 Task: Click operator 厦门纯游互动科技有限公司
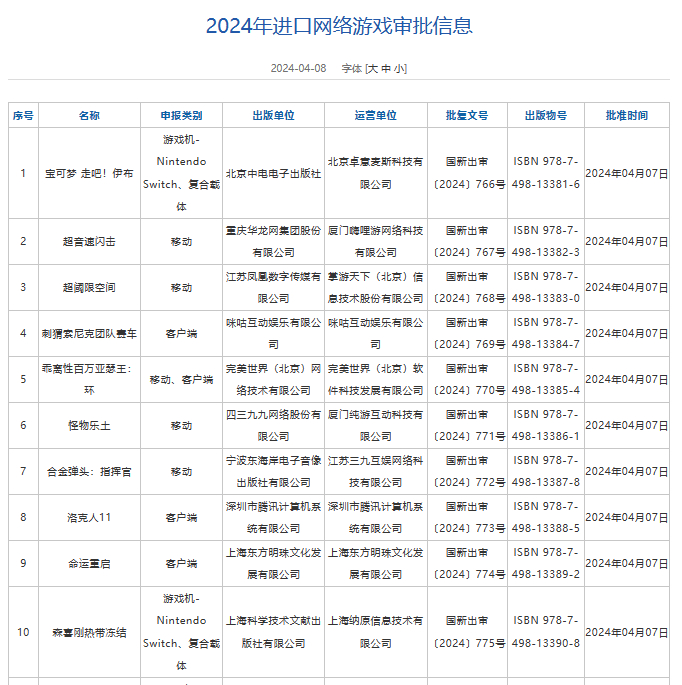tap(376, 426)
